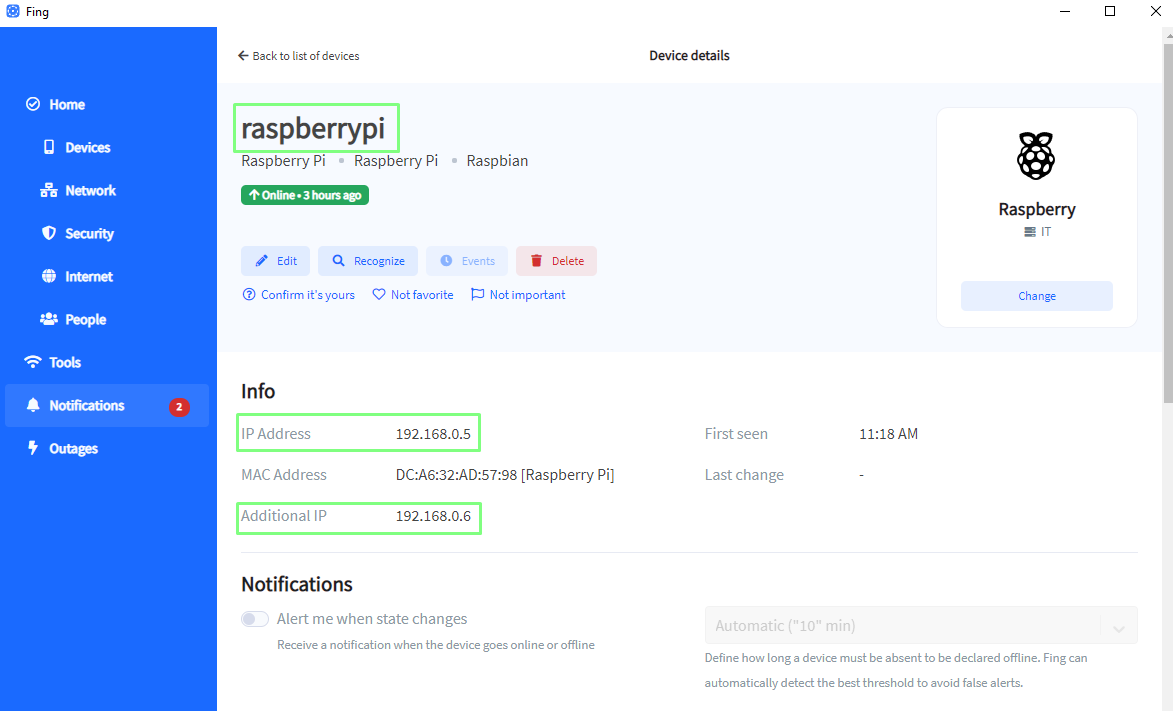Open Home in the sidebar
This screenshot has height=711, width=1173.
click(67, 105)
